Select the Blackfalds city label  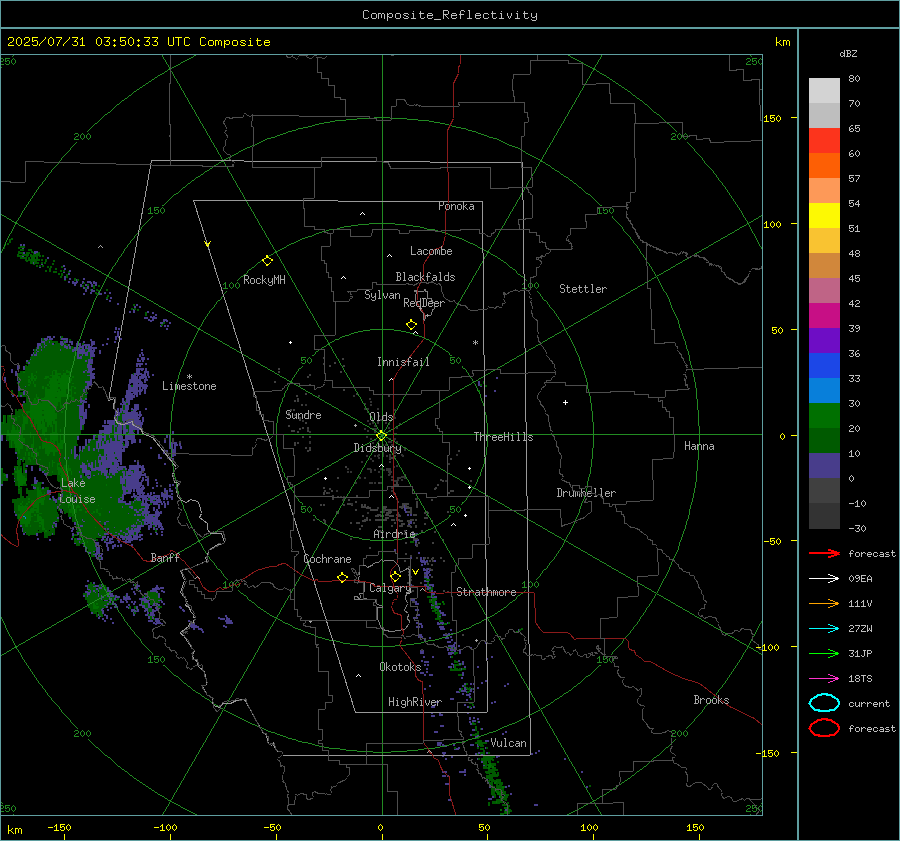425,277
